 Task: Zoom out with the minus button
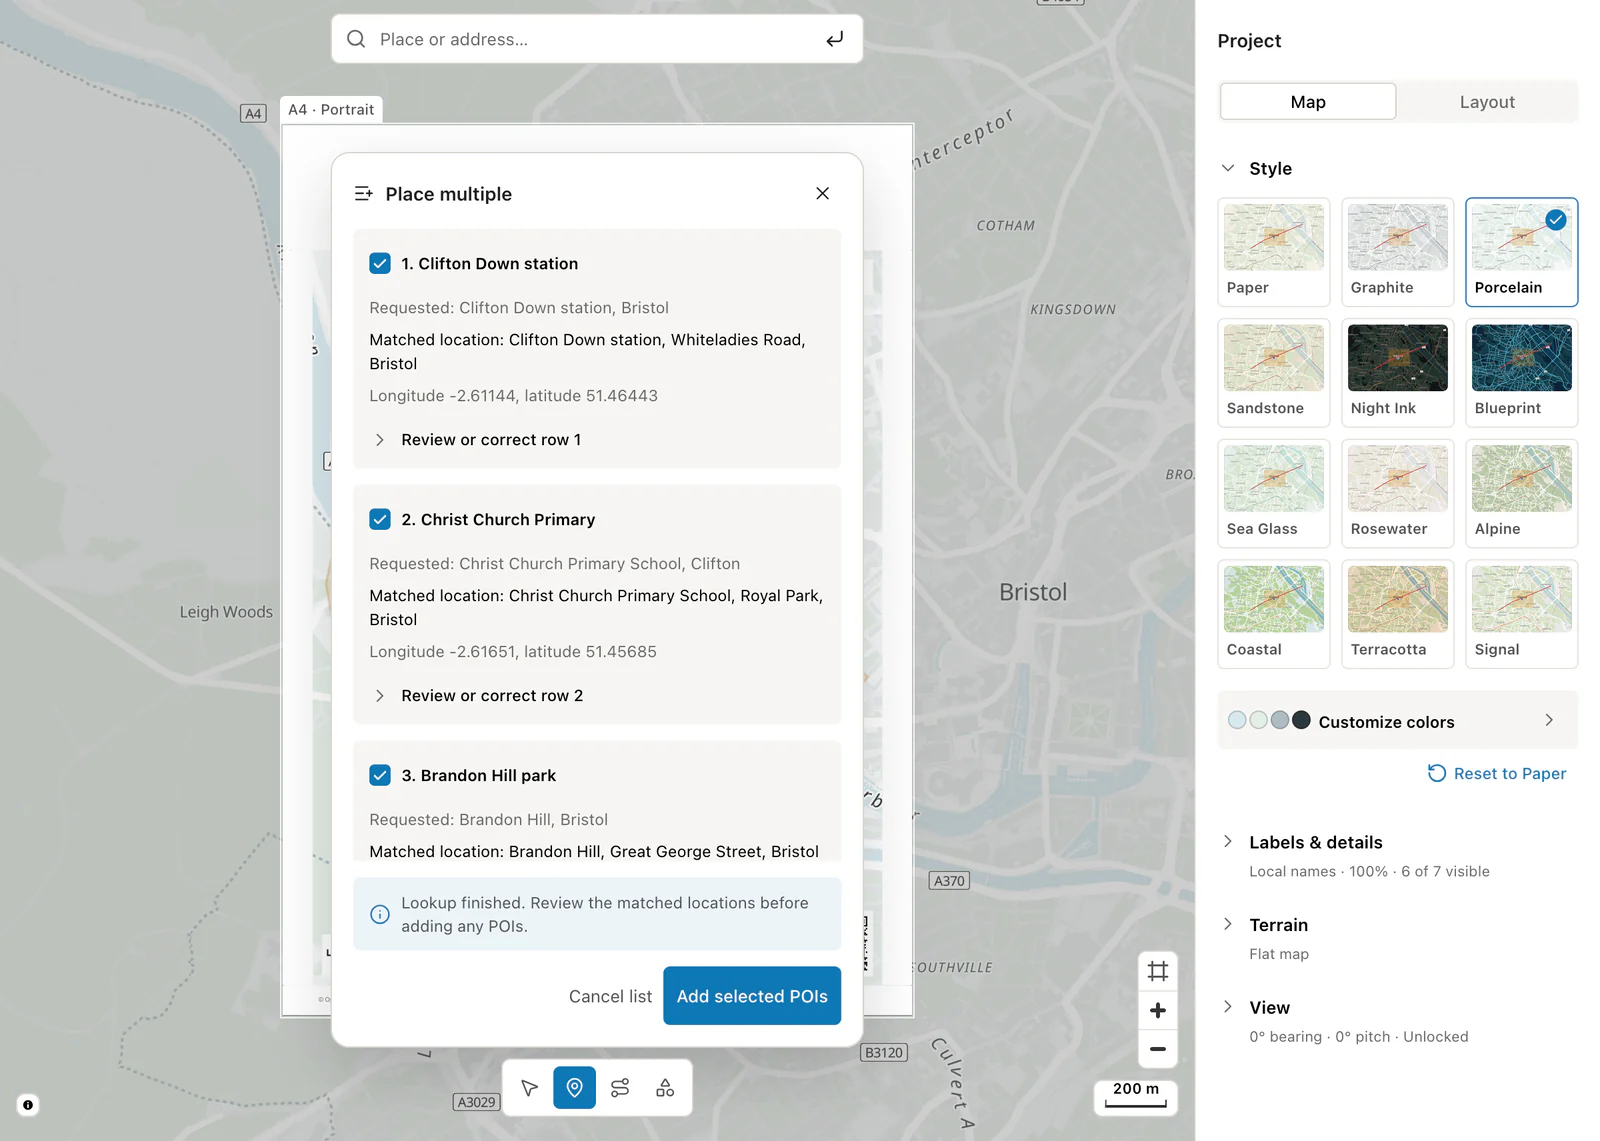pyautogui.click(x=1158, y=1049)
